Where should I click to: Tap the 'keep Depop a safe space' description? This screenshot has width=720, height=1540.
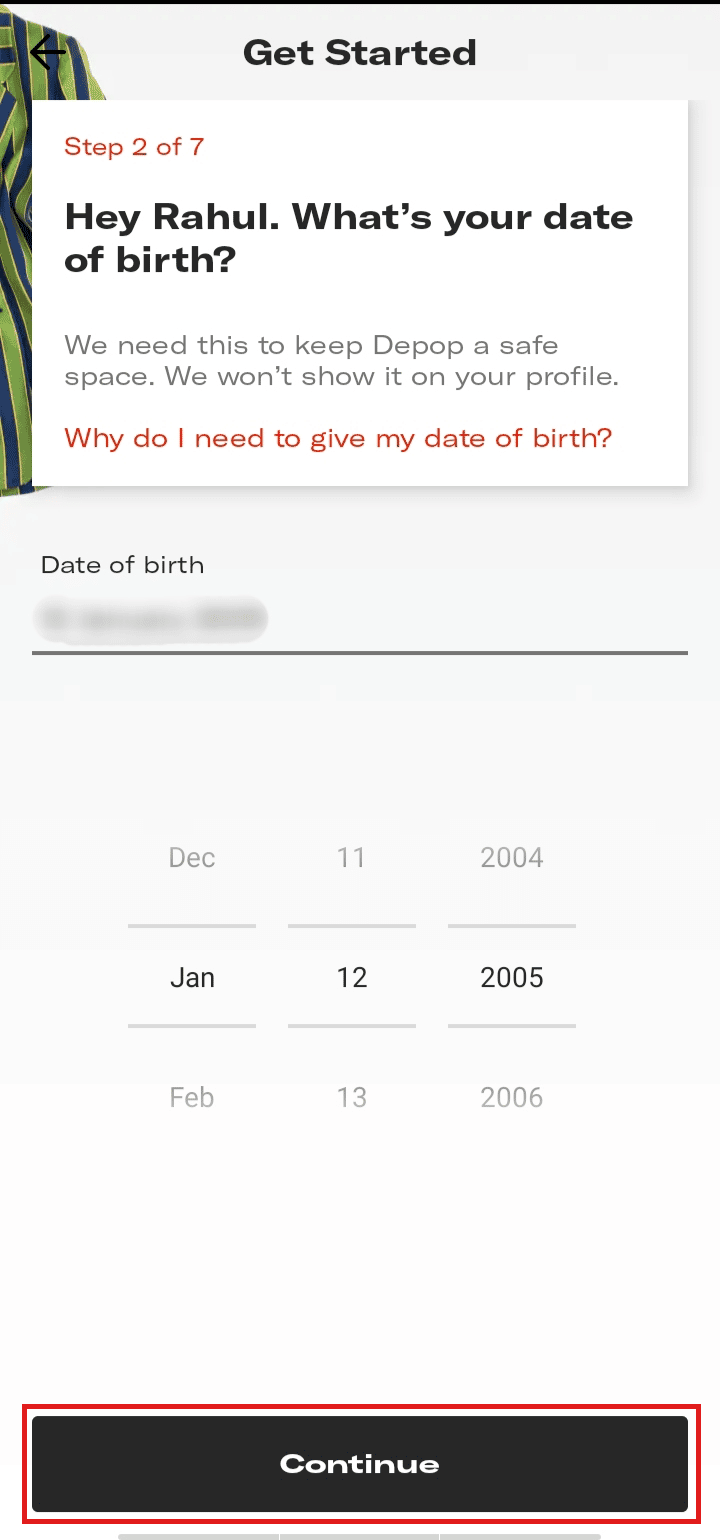click(342, 361)
